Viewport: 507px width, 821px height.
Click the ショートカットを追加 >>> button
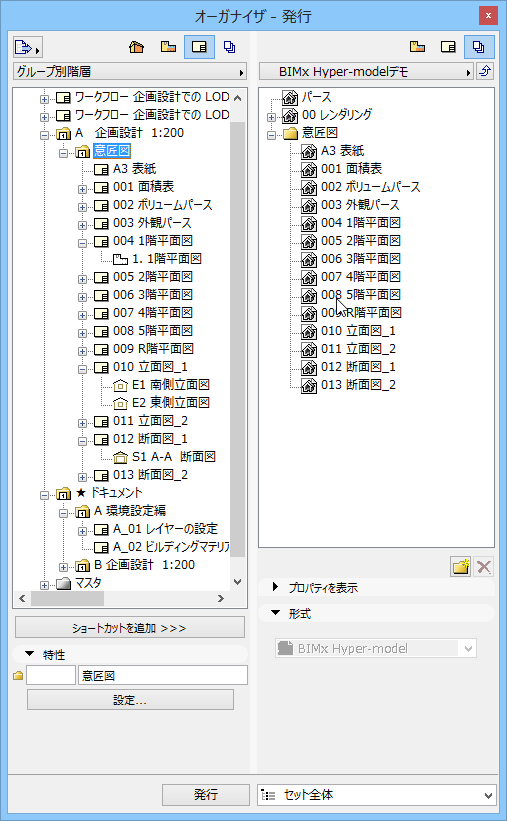tap(130, 628)
